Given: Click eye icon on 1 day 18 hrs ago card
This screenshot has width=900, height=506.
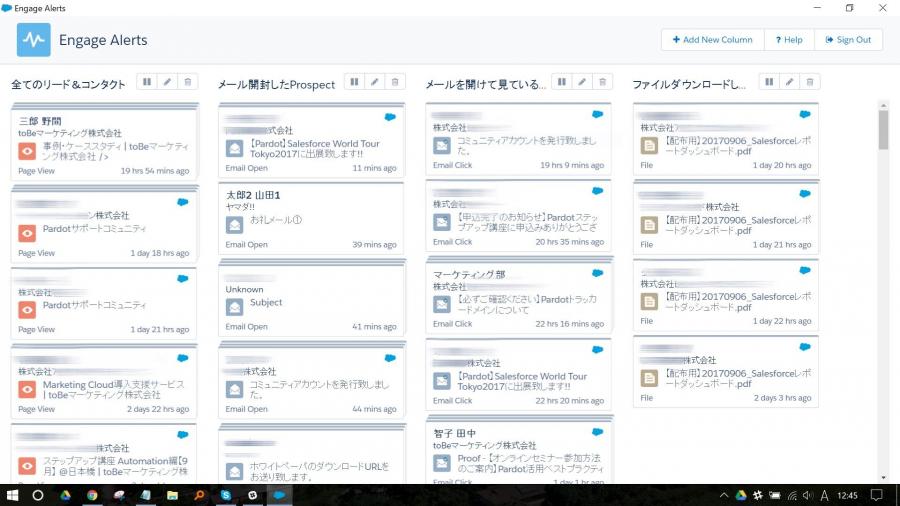Looking at the screenshot, I should coord(27,233).
